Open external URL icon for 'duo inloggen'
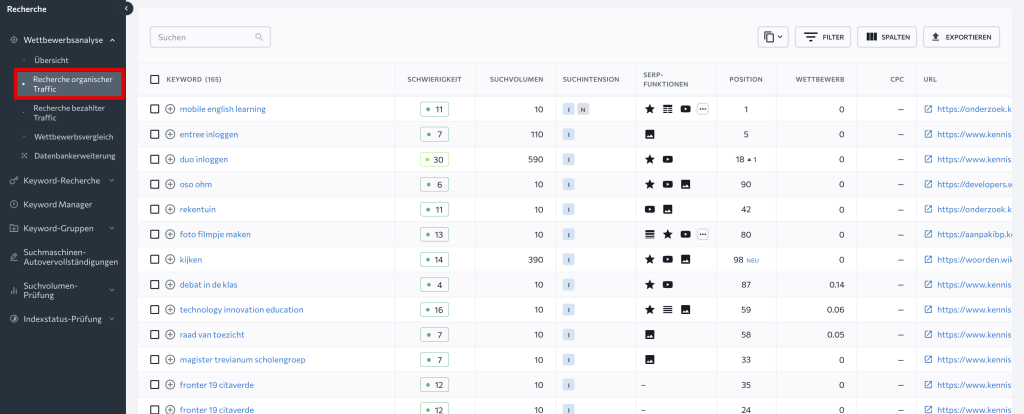 coord(928,159)
